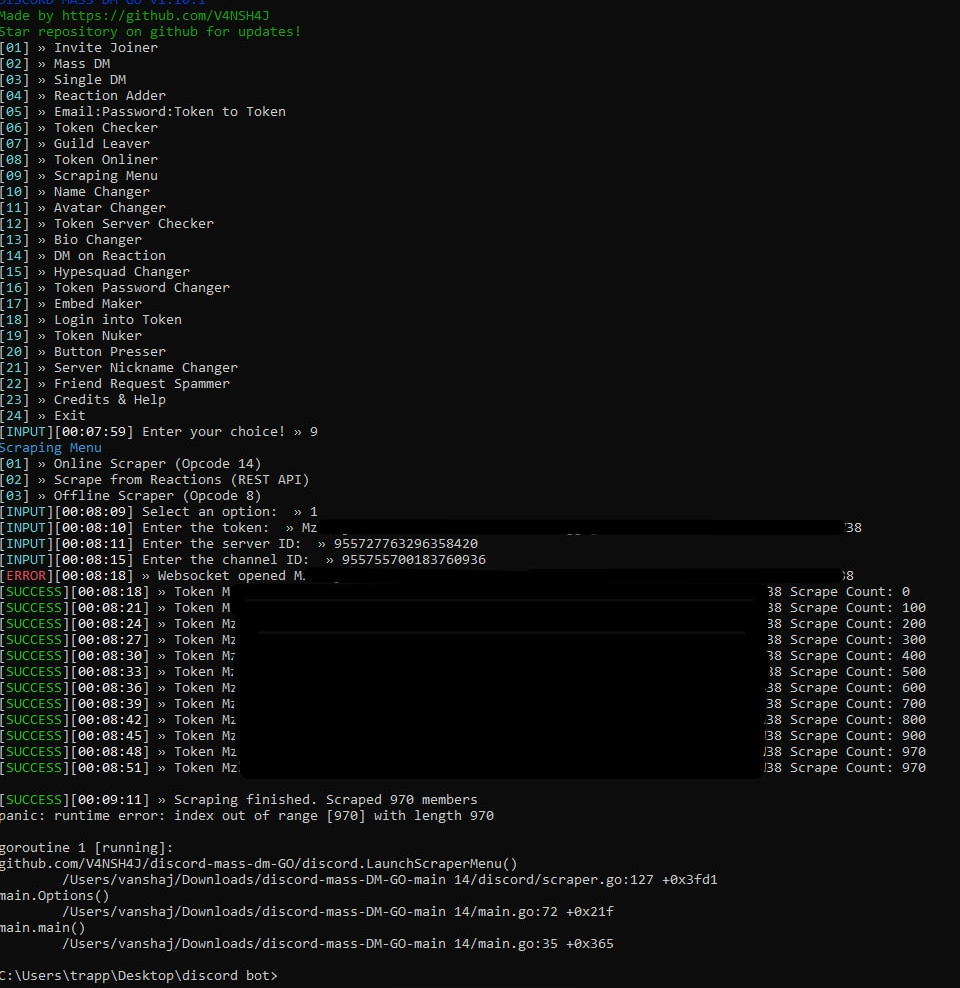Click the "C:\Users\trapp\Desktop\discord bot>" prompt
Viewport: 960px width, 988px height.
tap(139, 975)
